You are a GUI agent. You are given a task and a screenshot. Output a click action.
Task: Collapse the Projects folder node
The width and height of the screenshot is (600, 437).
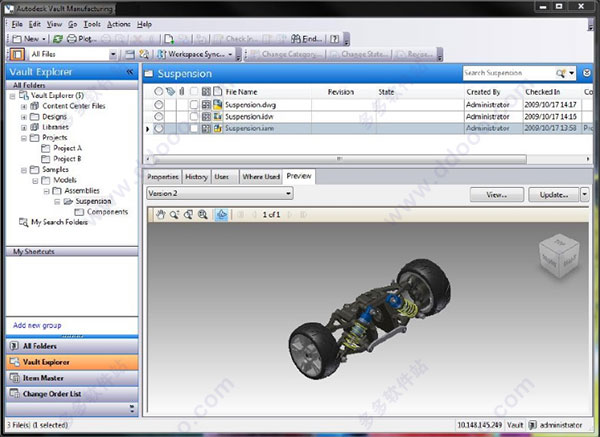24,138
